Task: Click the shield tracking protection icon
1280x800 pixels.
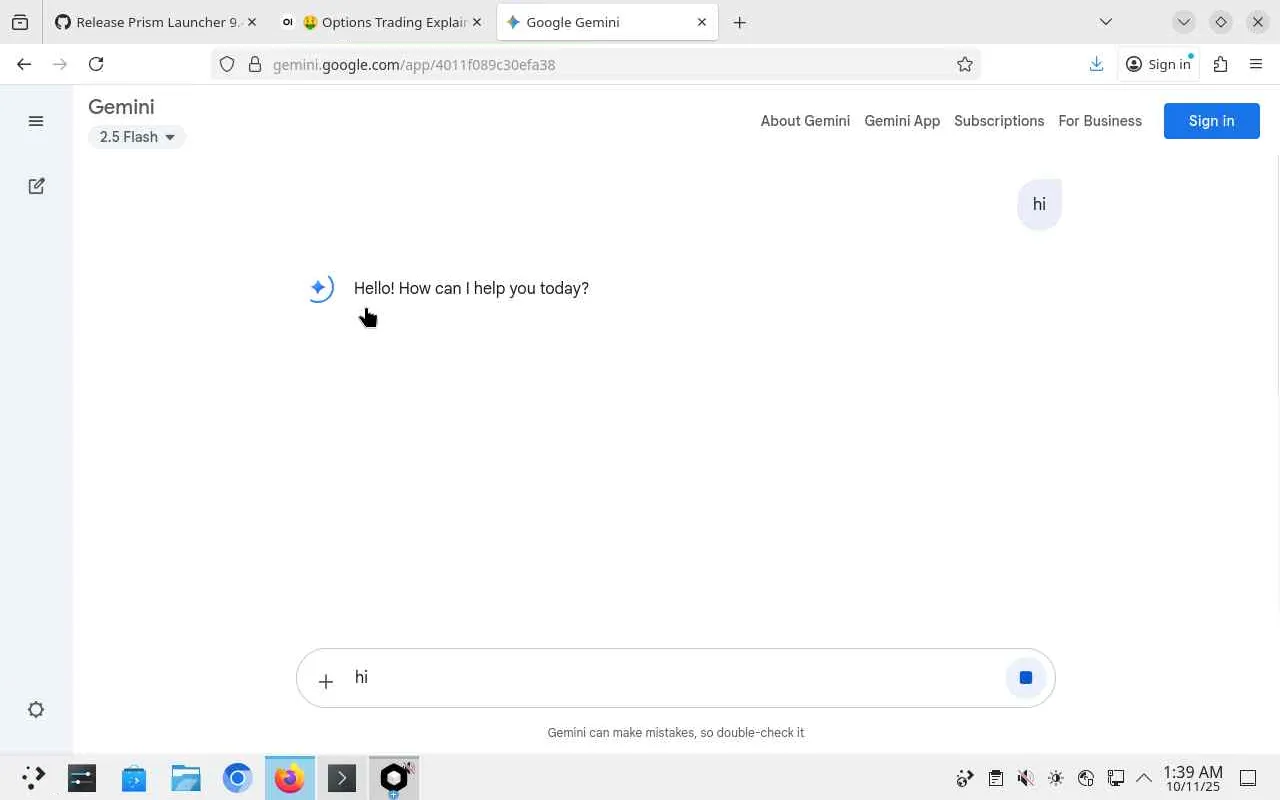Action: pyautogui.click(x=227, y=64)
